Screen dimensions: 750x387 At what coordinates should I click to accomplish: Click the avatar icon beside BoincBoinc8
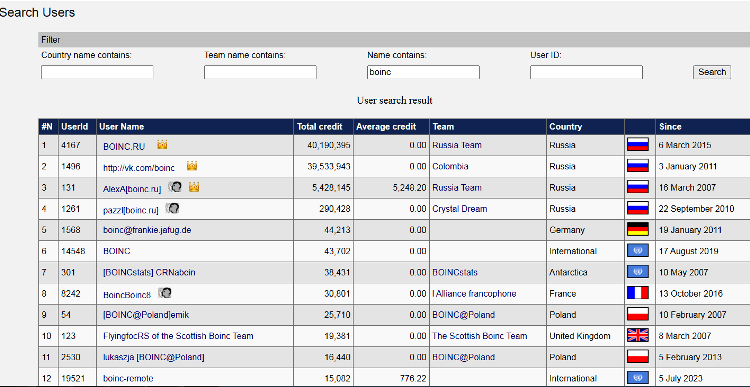point(165,292)
